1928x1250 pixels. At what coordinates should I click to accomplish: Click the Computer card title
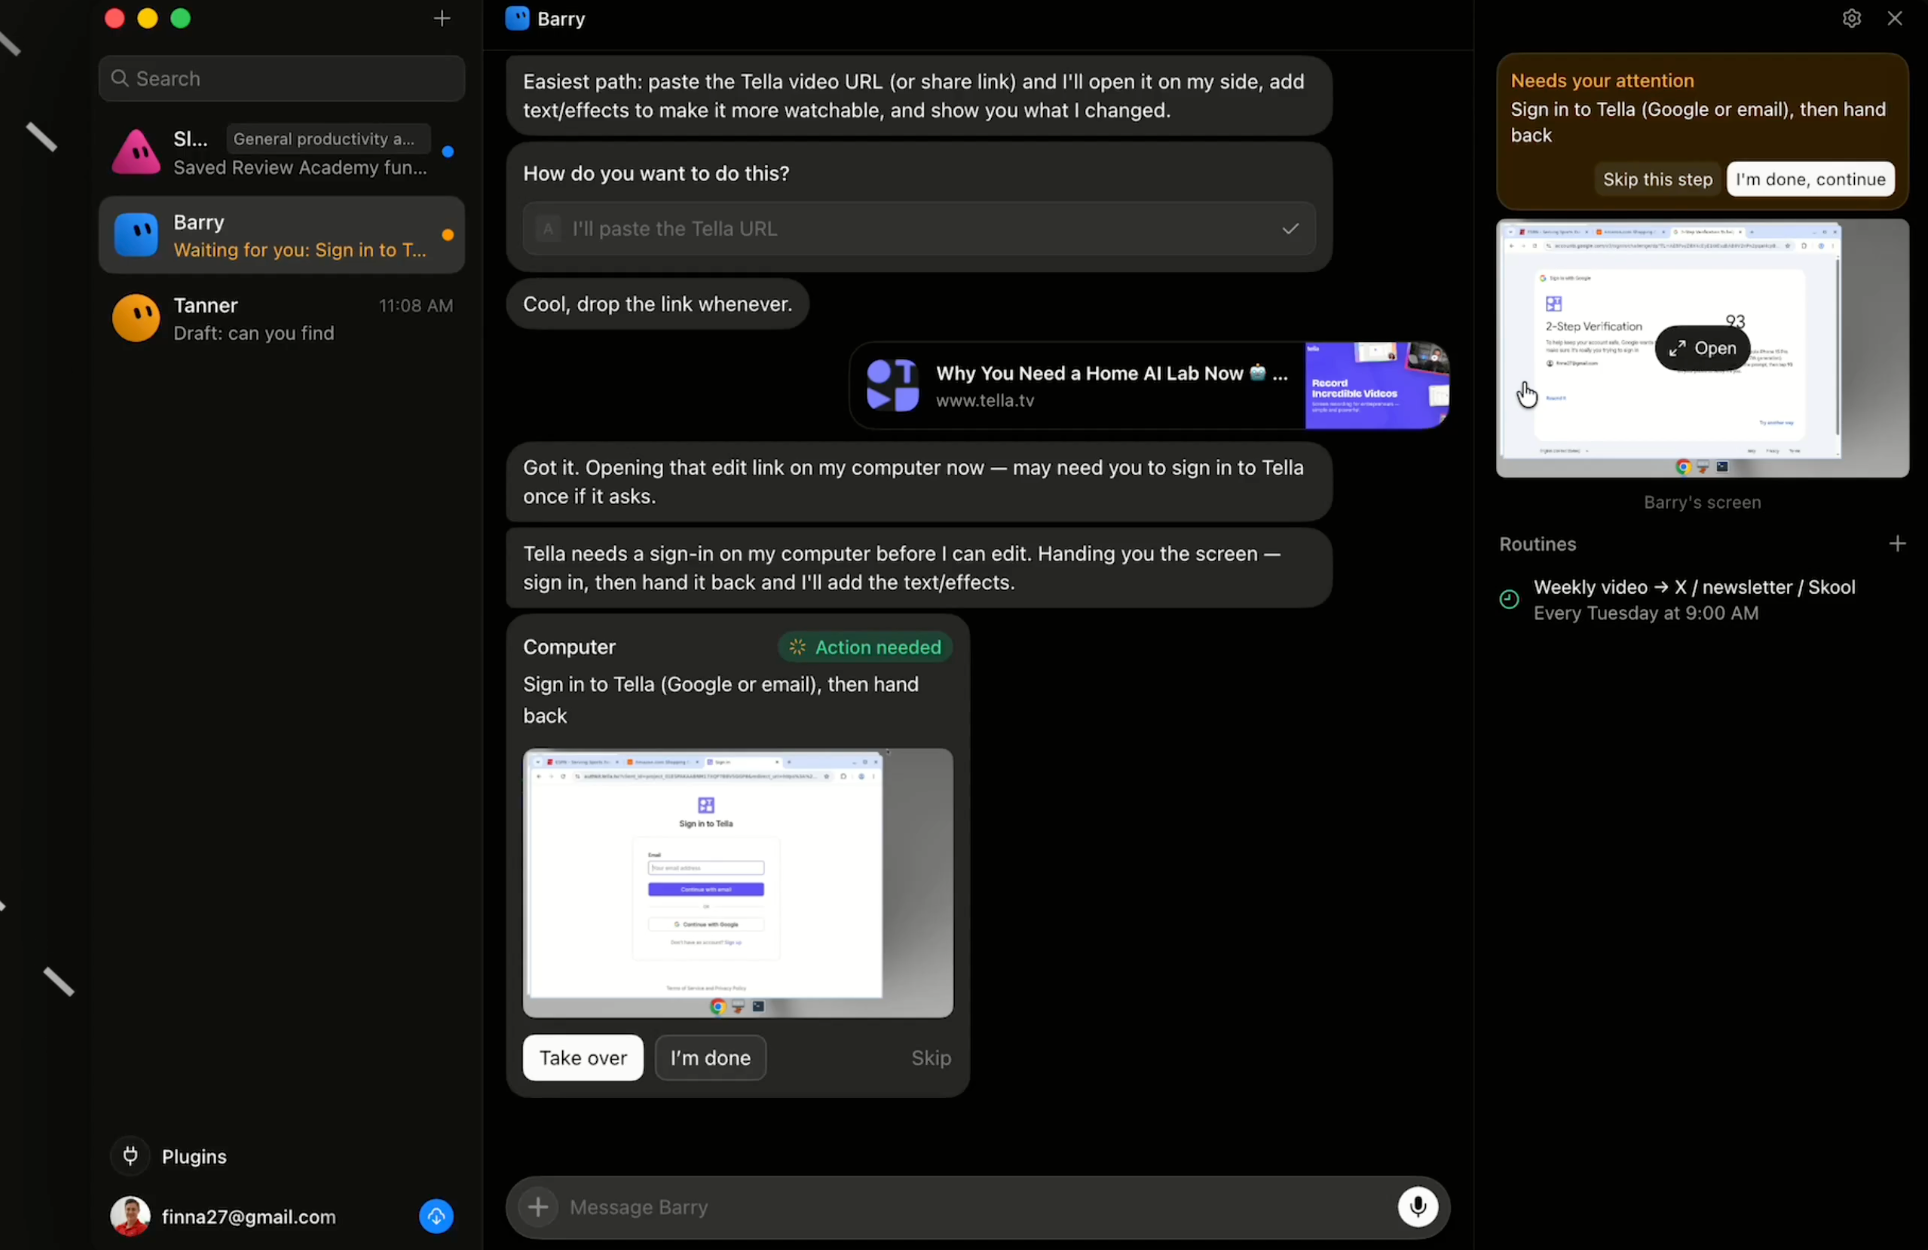coord(569,647)
